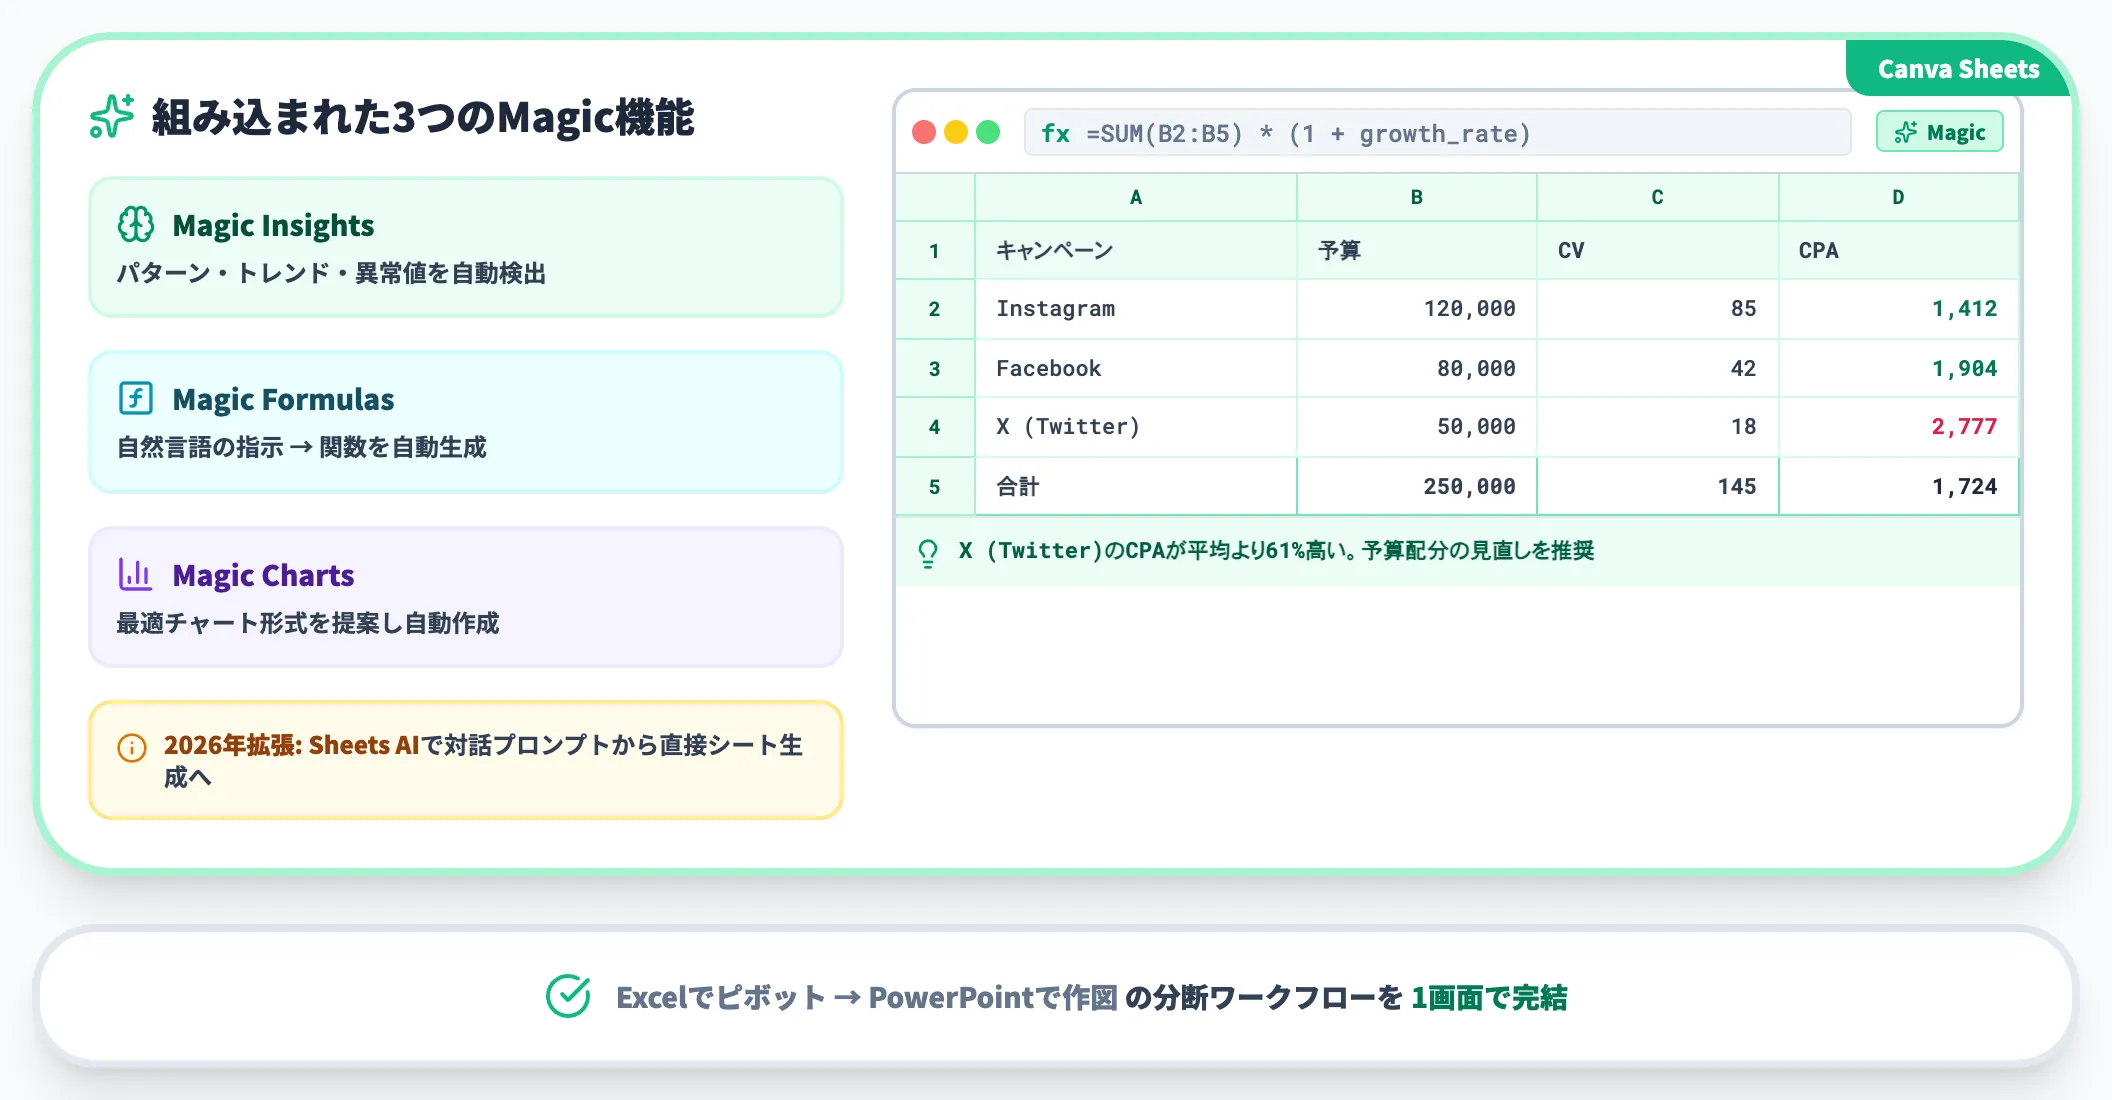Click the CPA header cell

[1898, 250]
